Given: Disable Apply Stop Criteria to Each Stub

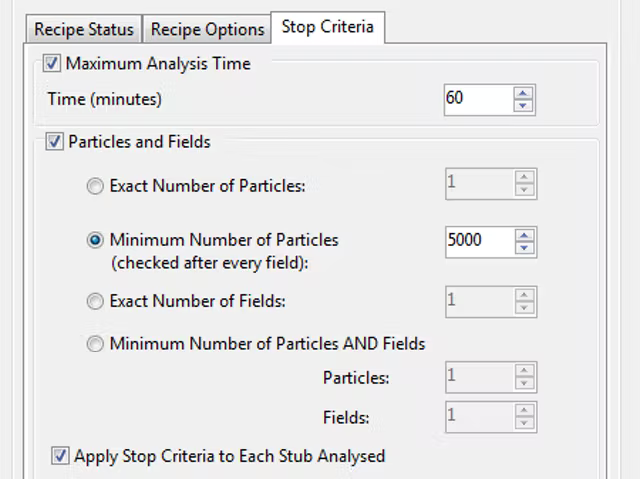Looking at the screenshot, I should pos(60,456).
